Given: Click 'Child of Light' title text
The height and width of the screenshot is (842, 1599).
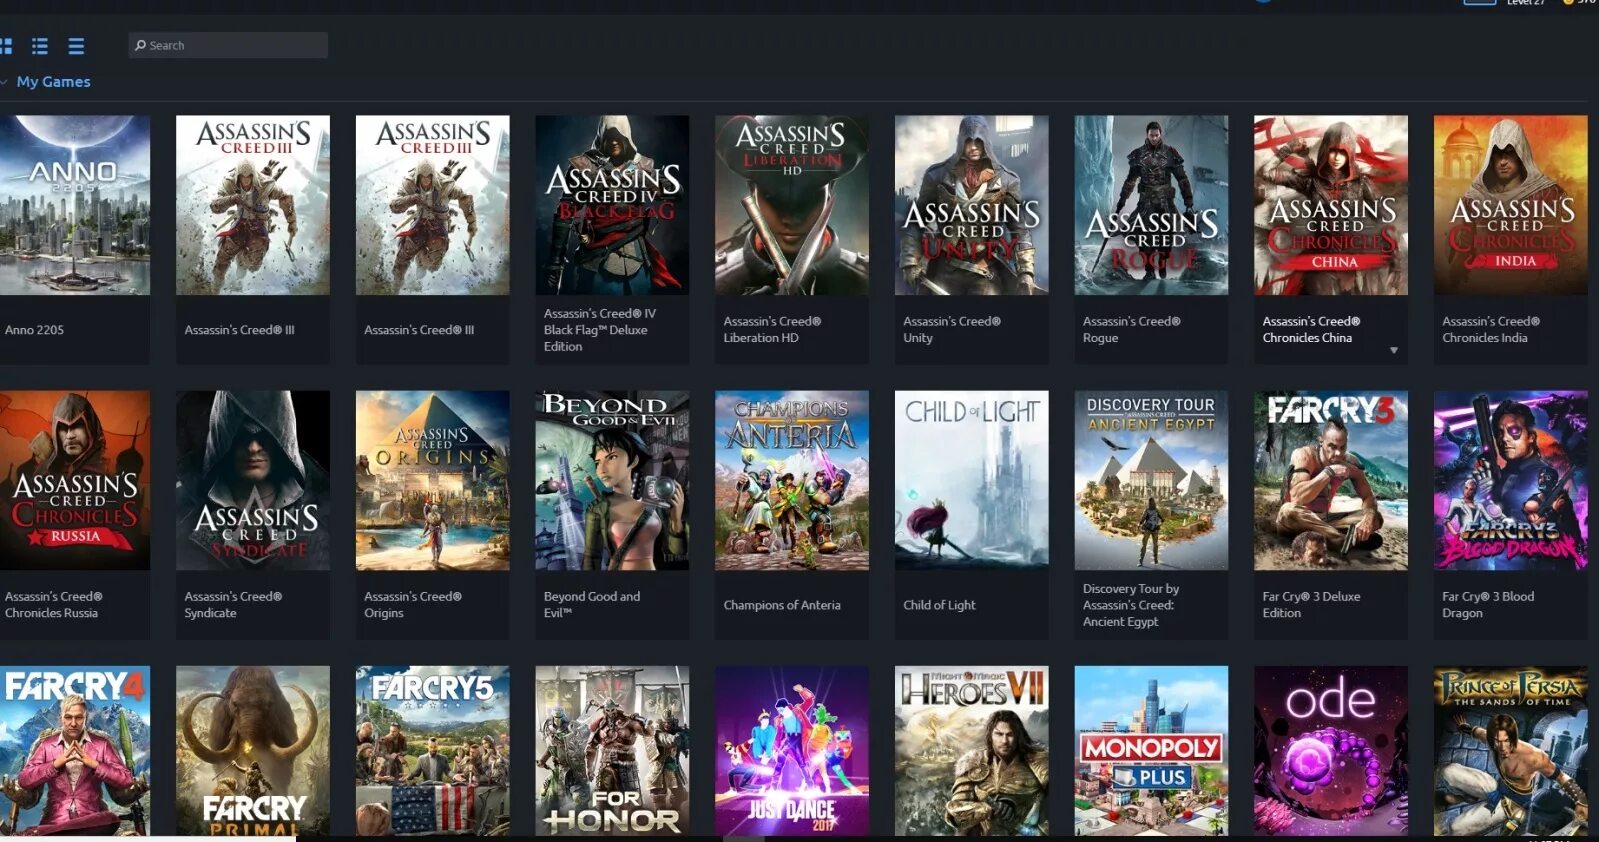Looking at the screenshot, I should (x=939, y=605).
